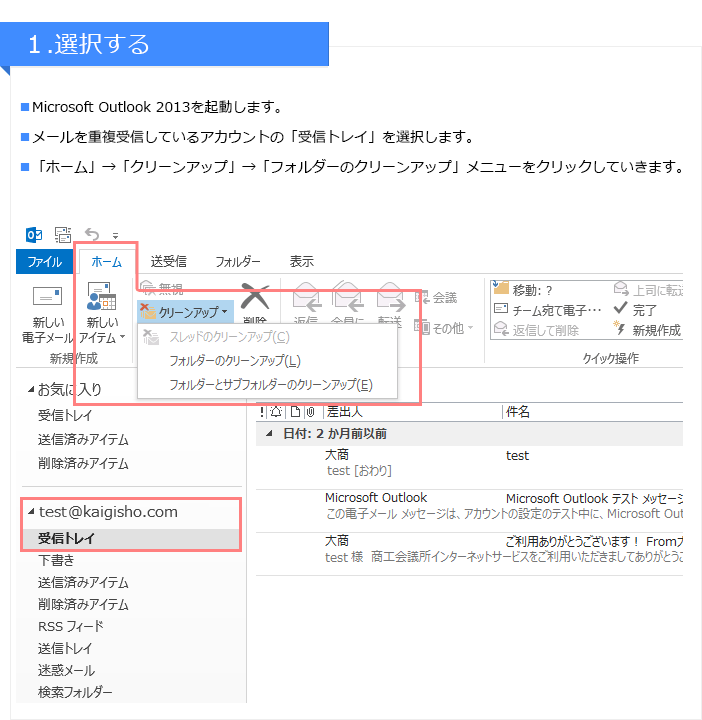Click the 転送 forward envelope icon
The height and width of the screenshot is (720, 702).
click(390, 297)
